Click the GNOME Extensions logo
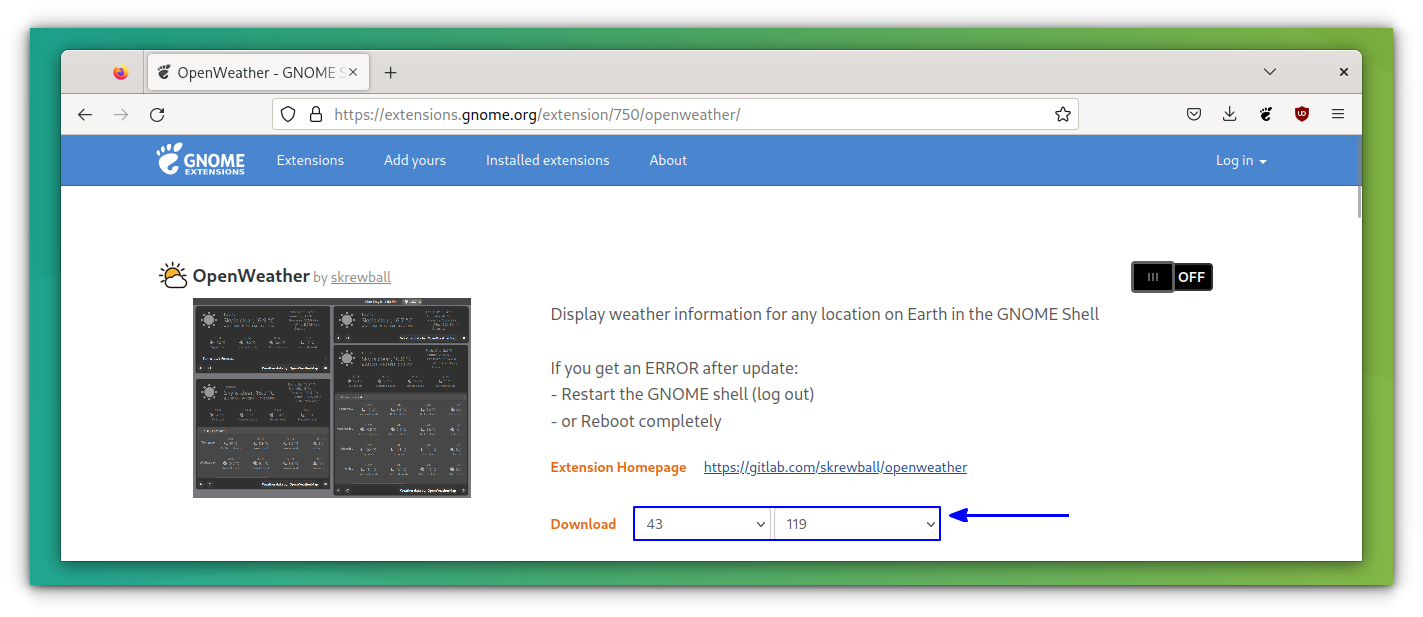 tap(200, 160)
